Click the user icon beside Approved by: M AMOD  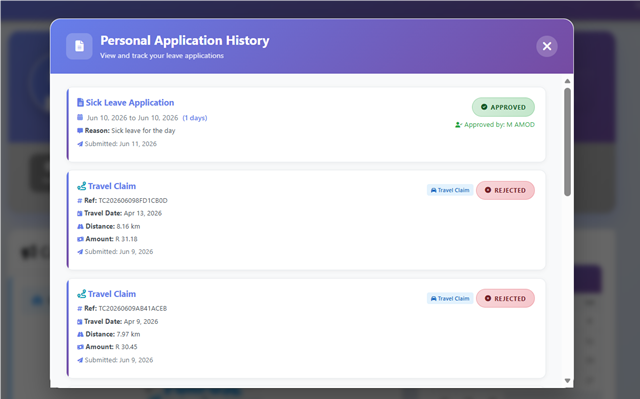(x=458, y=125)
